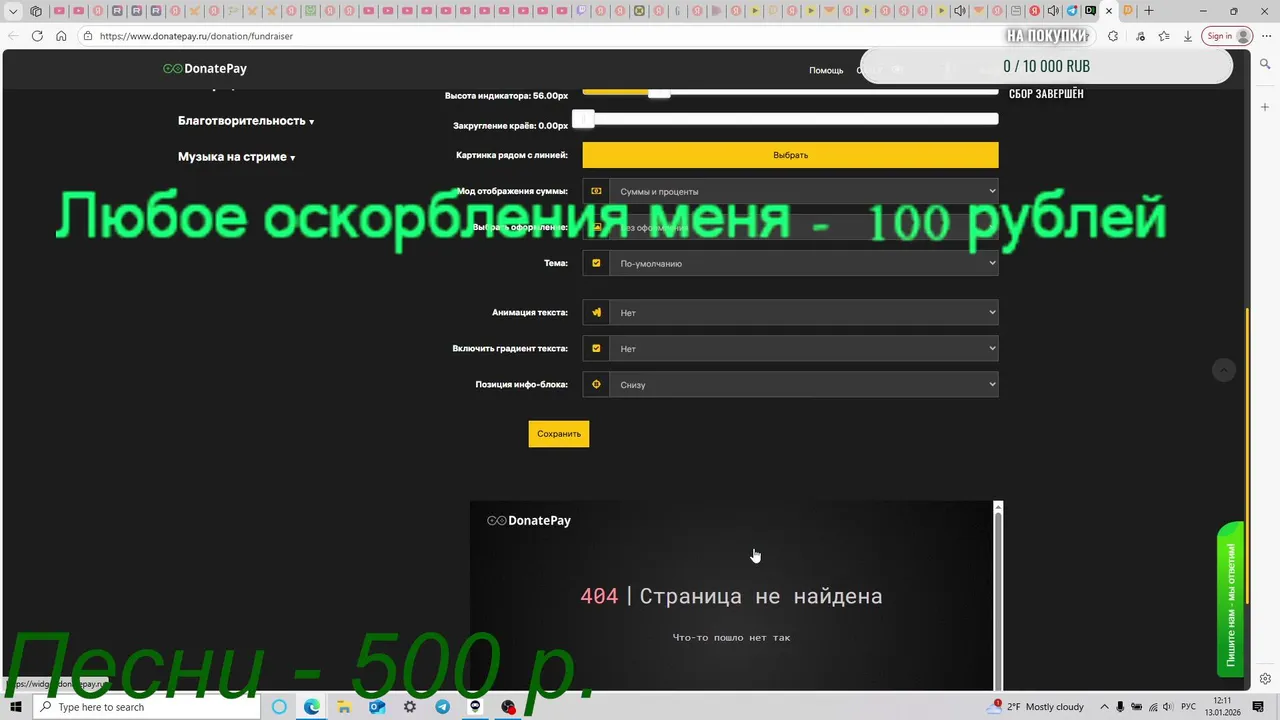Close the active browser tab

coord(1109,11)
